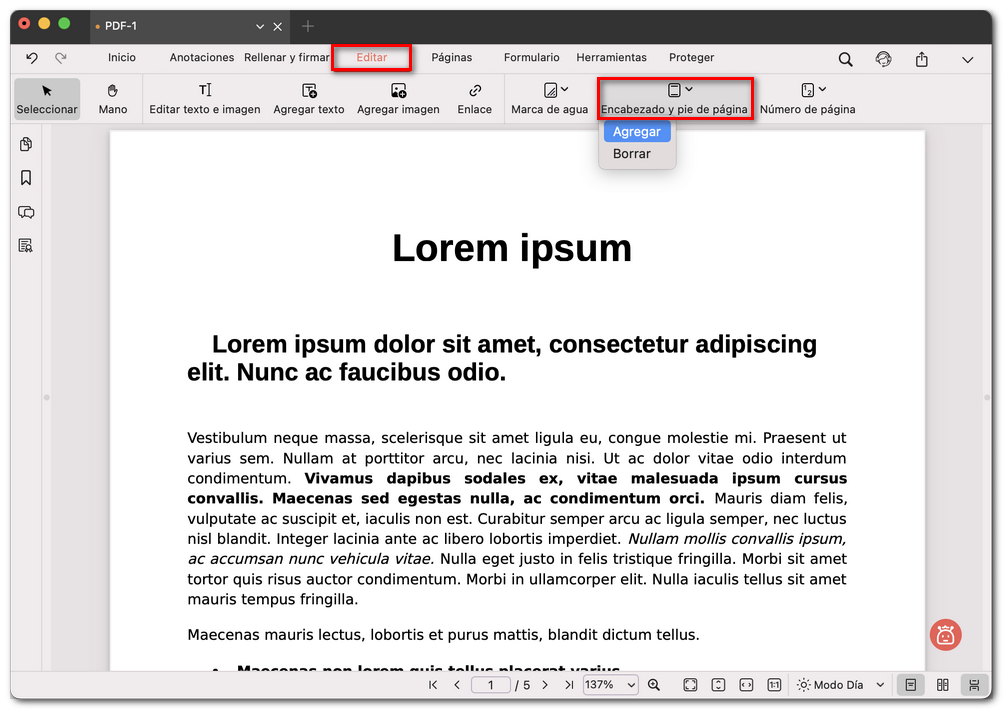
Task: Choose the Agregar imagen tool
Action: [x=398, y=98]
